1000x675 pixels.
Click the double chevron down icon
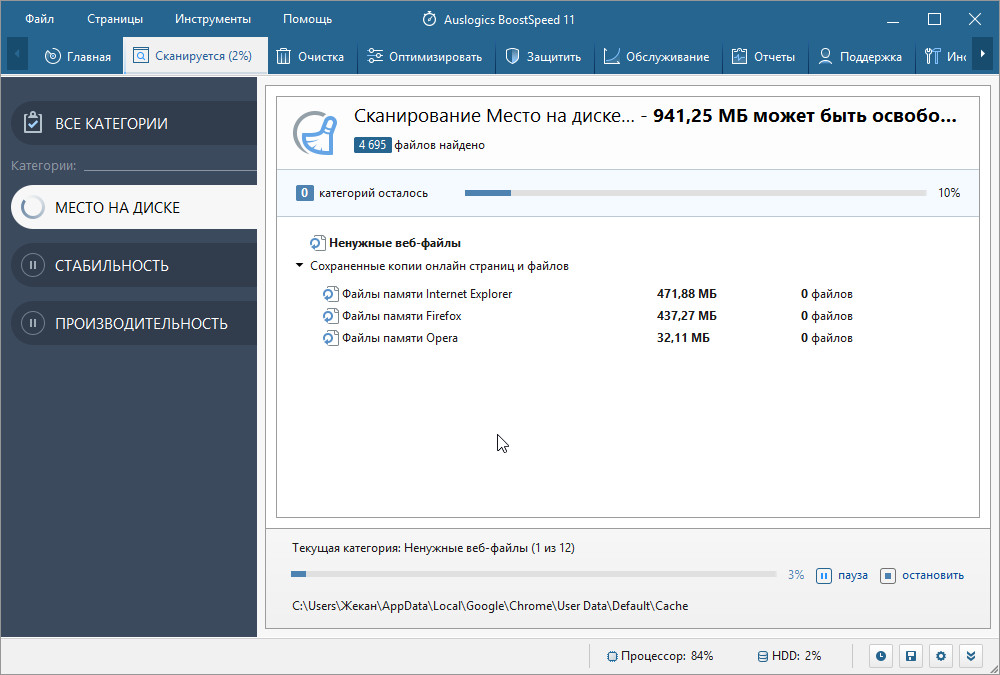971,656
